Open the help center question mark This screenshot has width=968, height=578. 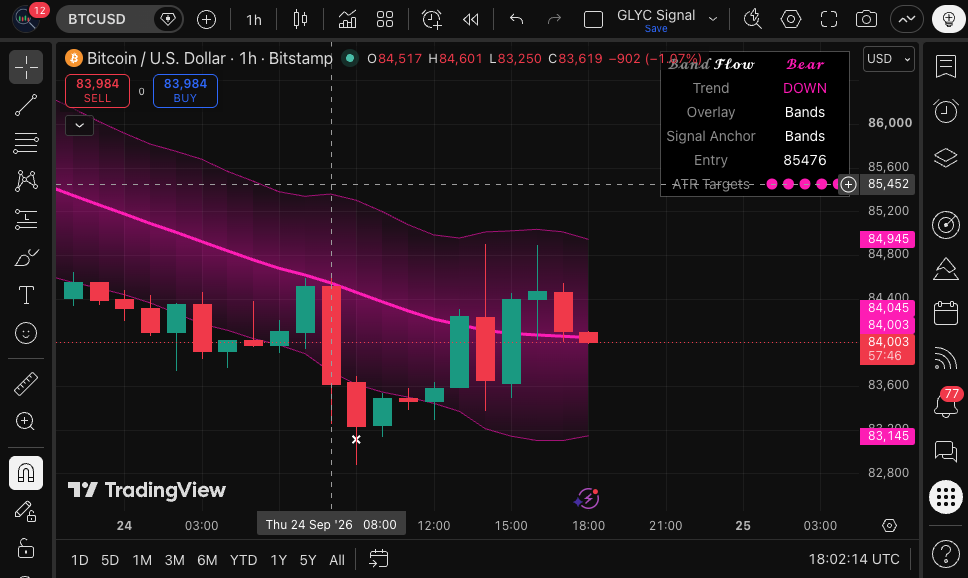coord(946,553)
